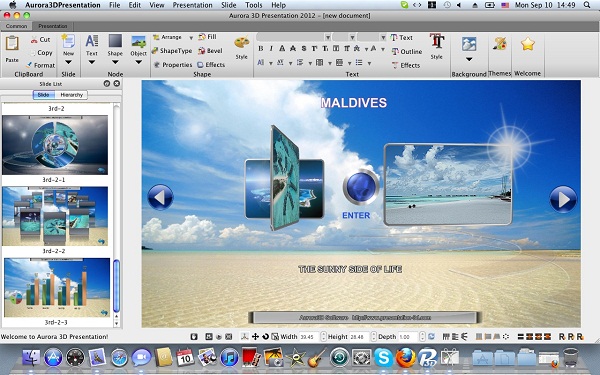600x375 pixels.
Task: Click the Cut button
Action: coord(41,39)
